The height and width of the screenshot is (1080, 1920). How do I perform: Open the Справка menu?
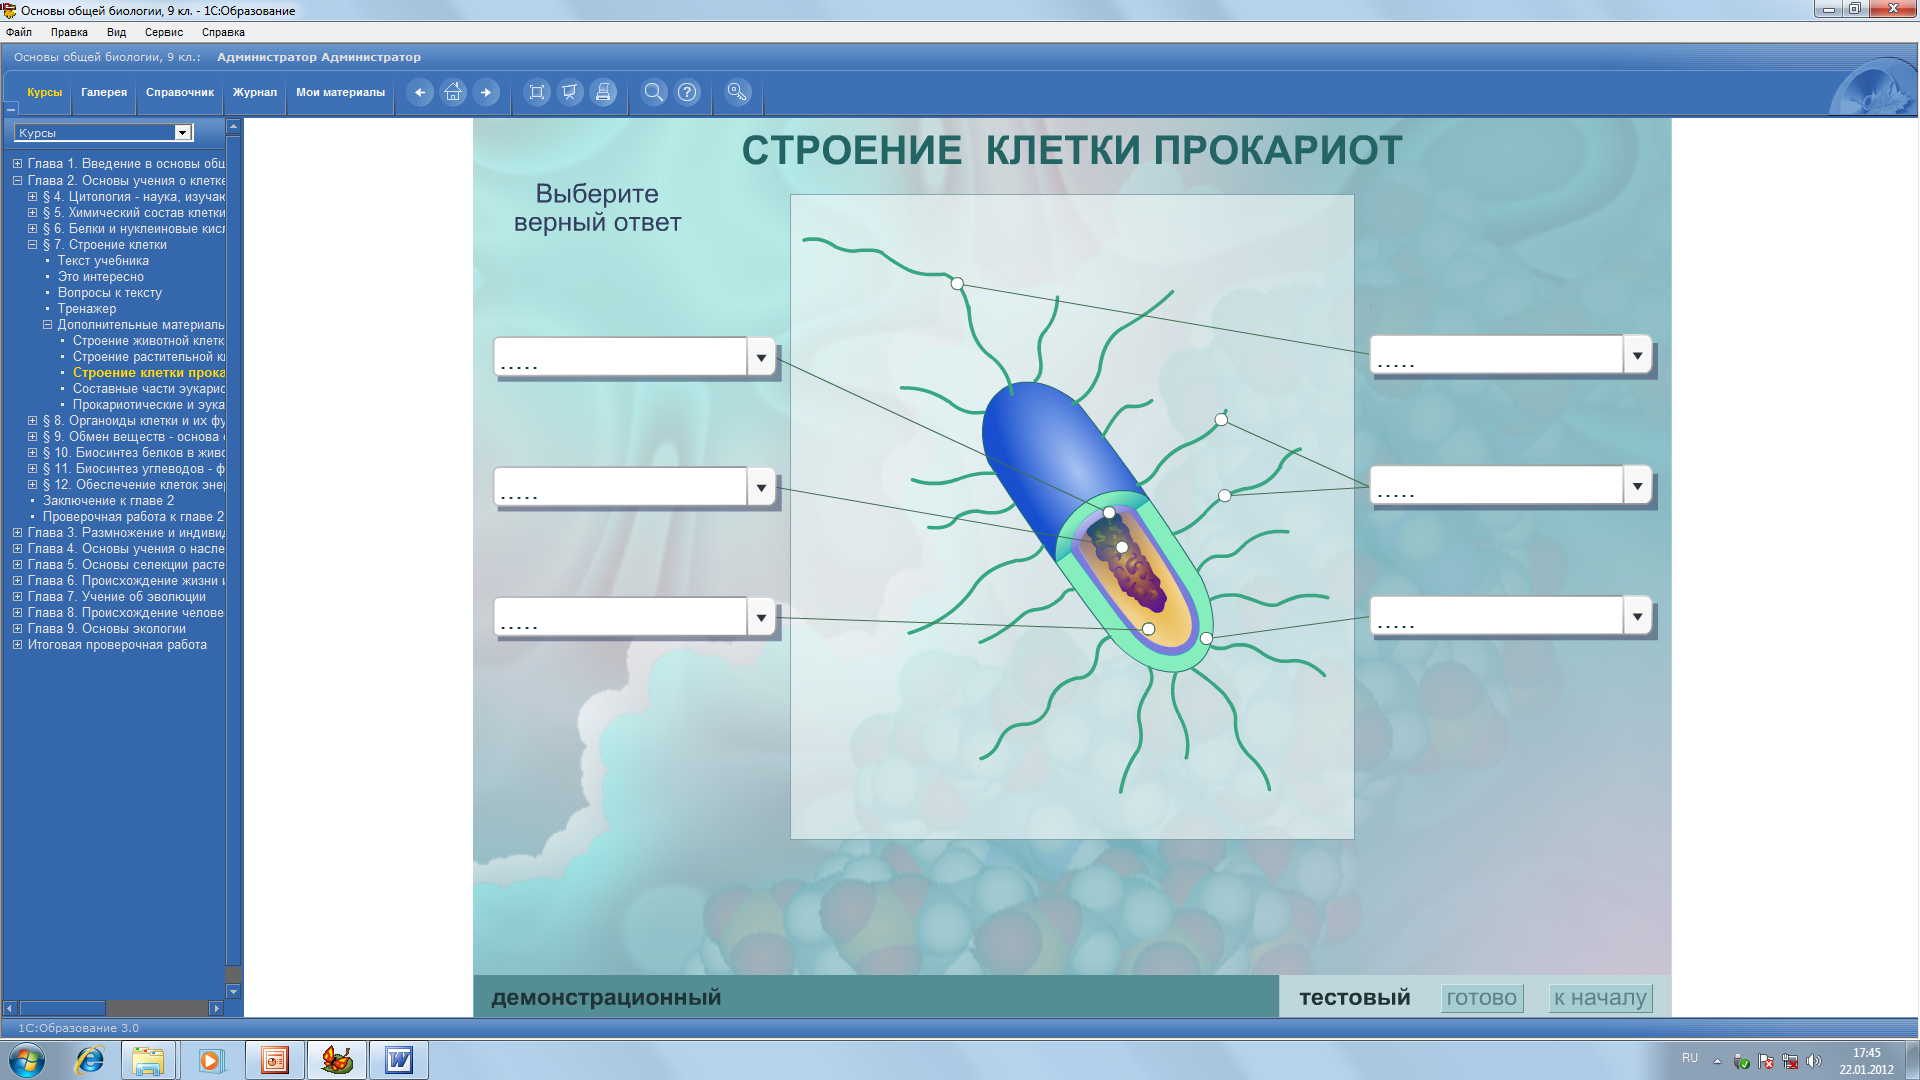pyautogui.click(x=223, y=32)
